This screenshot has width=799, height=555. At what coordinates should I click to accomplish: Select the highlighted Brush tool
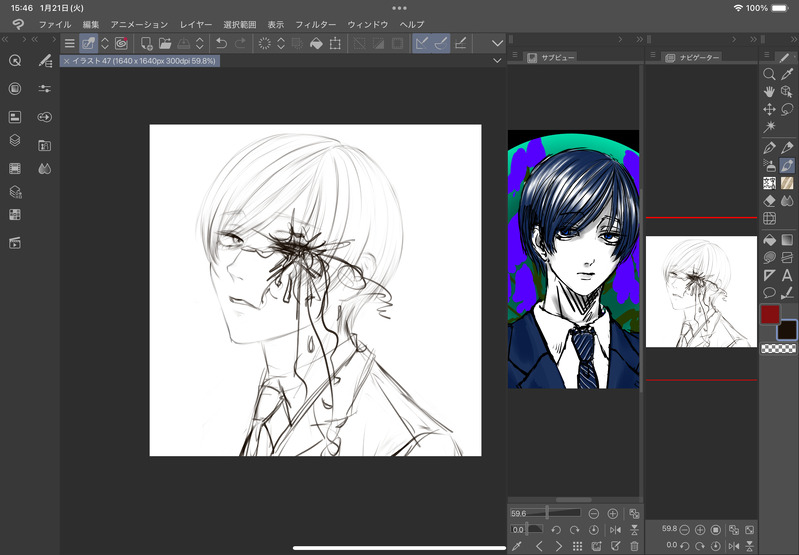(x=787, y=166)
